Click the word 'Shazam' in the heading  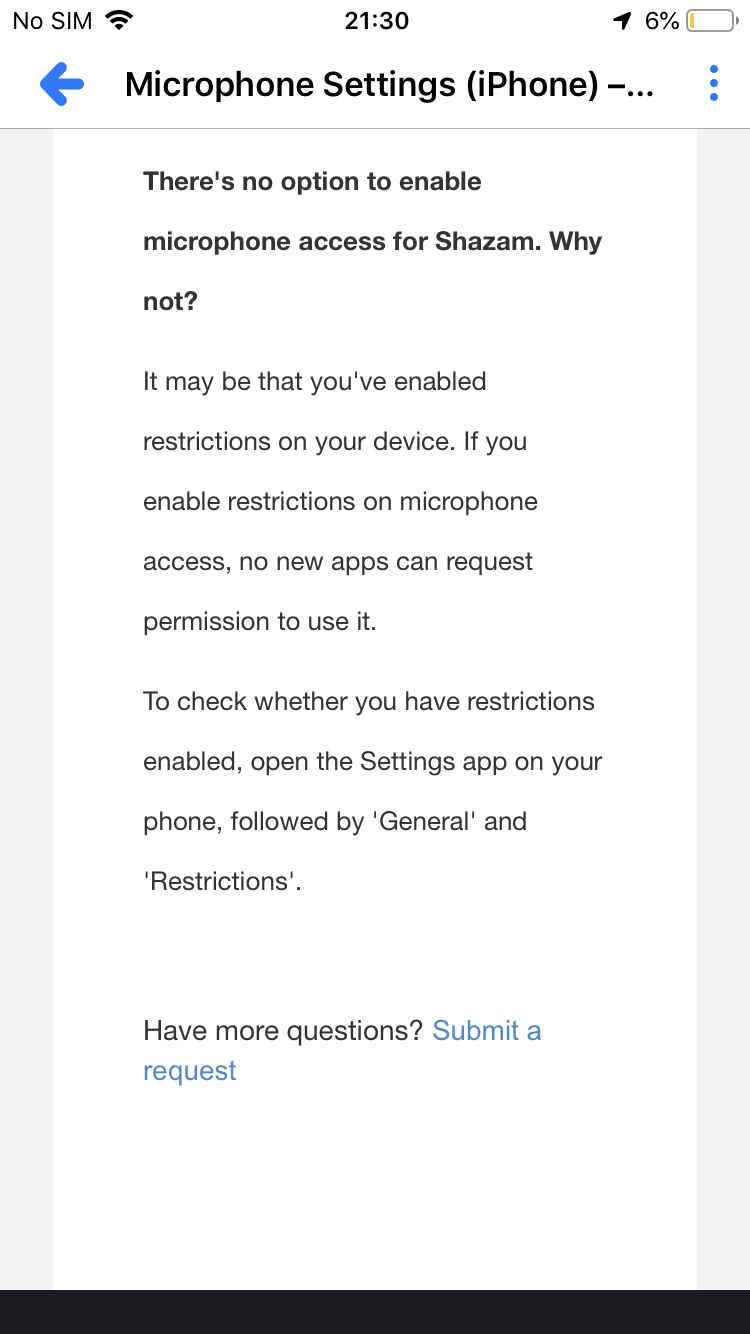pyautogui.click(x=488, y=241)
